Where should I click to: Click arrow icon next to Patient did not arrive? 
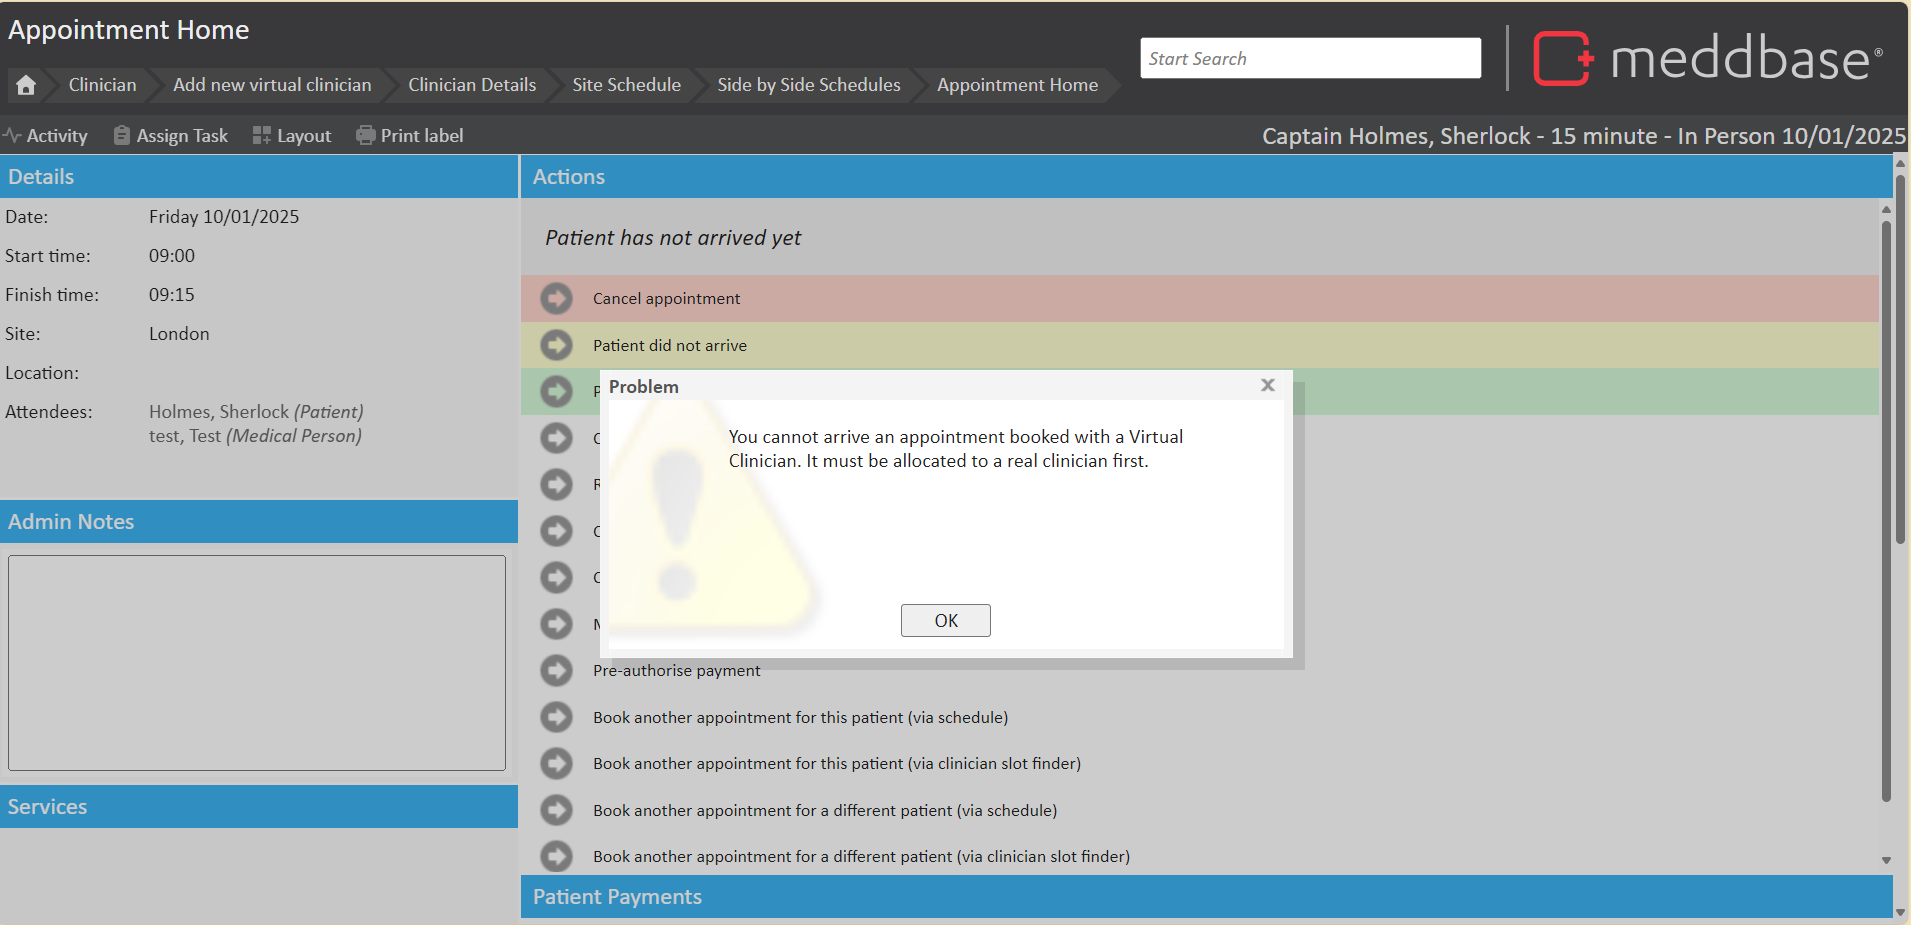557,345
